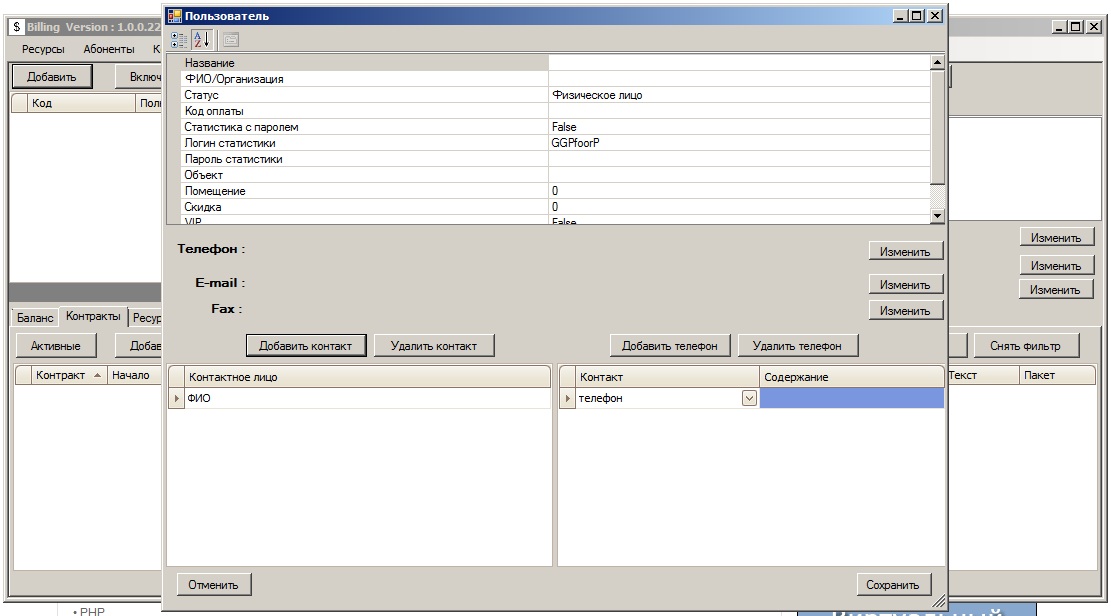
Task: Cancel with the Отменить button
Action: click(x=213, y=585)
